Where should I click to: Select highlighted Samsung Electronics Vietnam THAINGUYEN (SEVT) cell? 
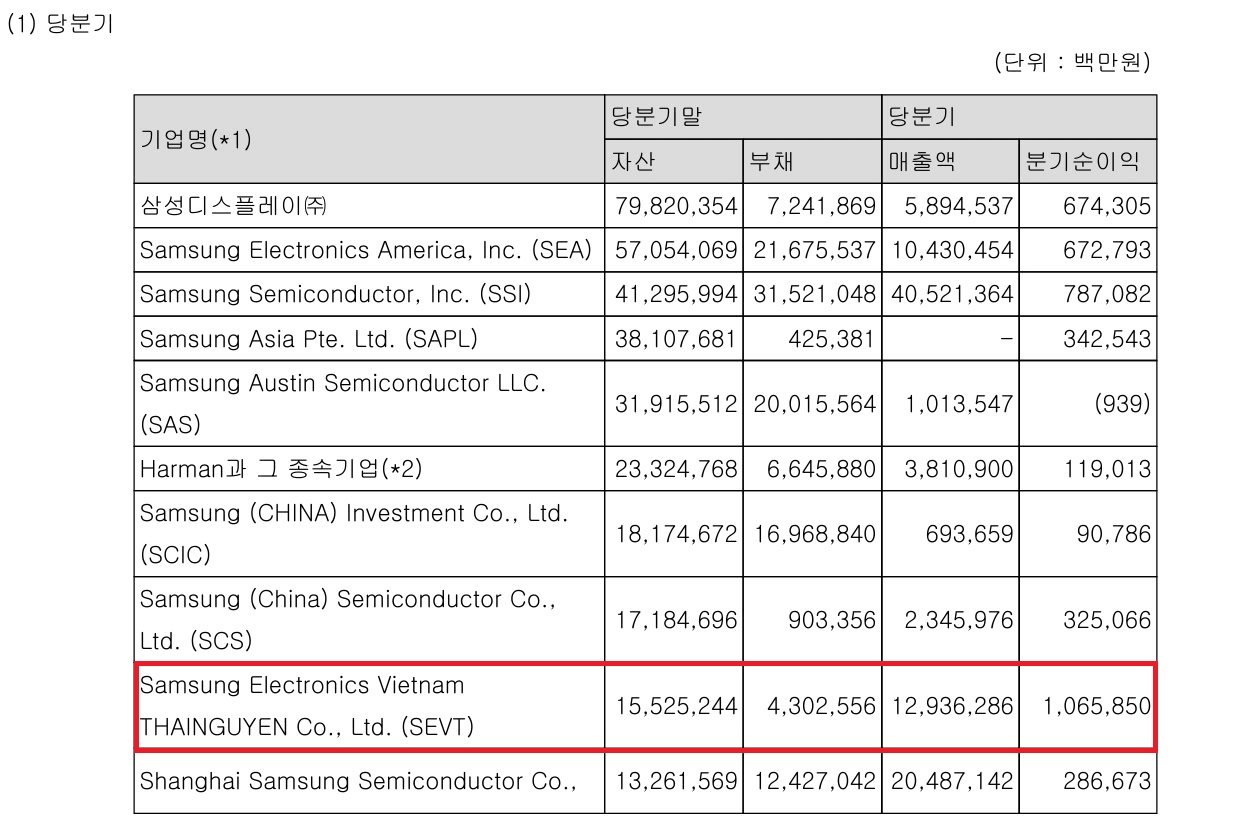(x=370, y=706)
